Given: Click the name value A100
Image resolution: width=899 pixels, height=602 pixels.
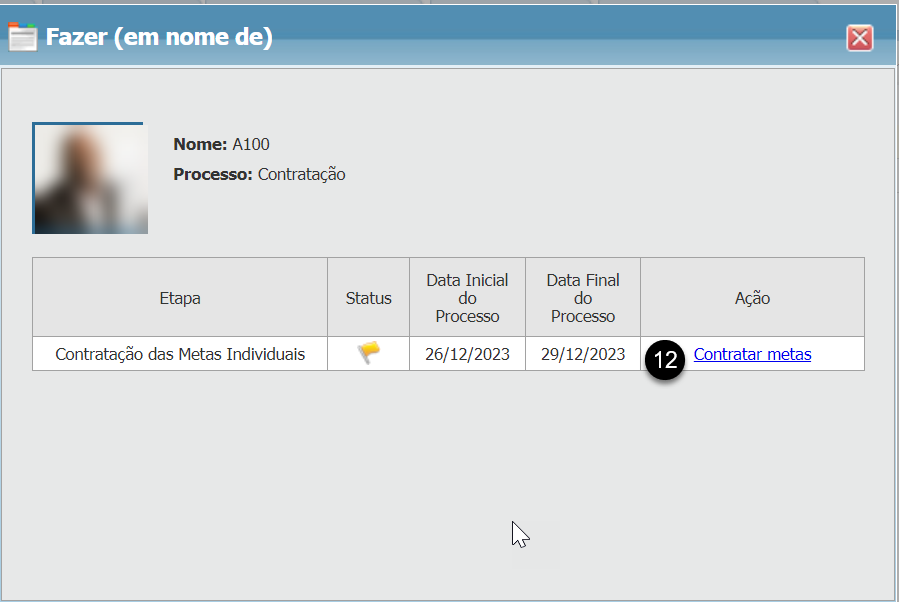Looking at the screenshot, I should [251, 144].
